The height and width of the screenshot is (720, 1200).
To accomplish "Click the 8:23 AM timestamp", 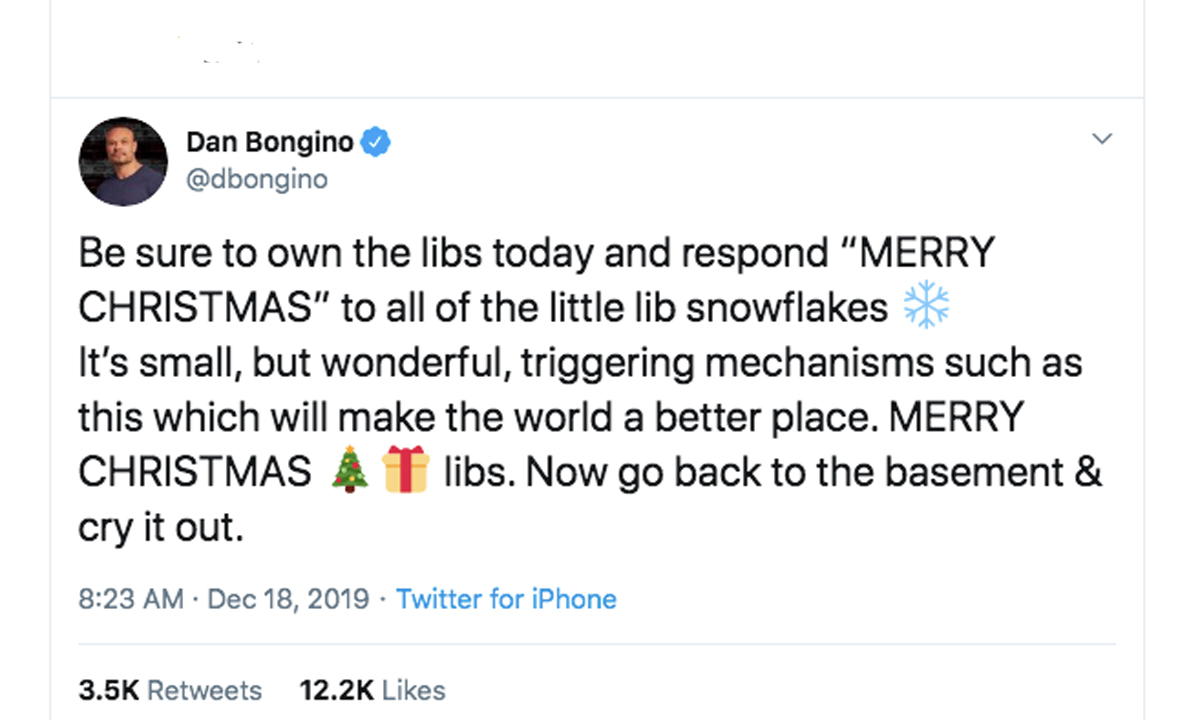I will [x=131, y=599].
